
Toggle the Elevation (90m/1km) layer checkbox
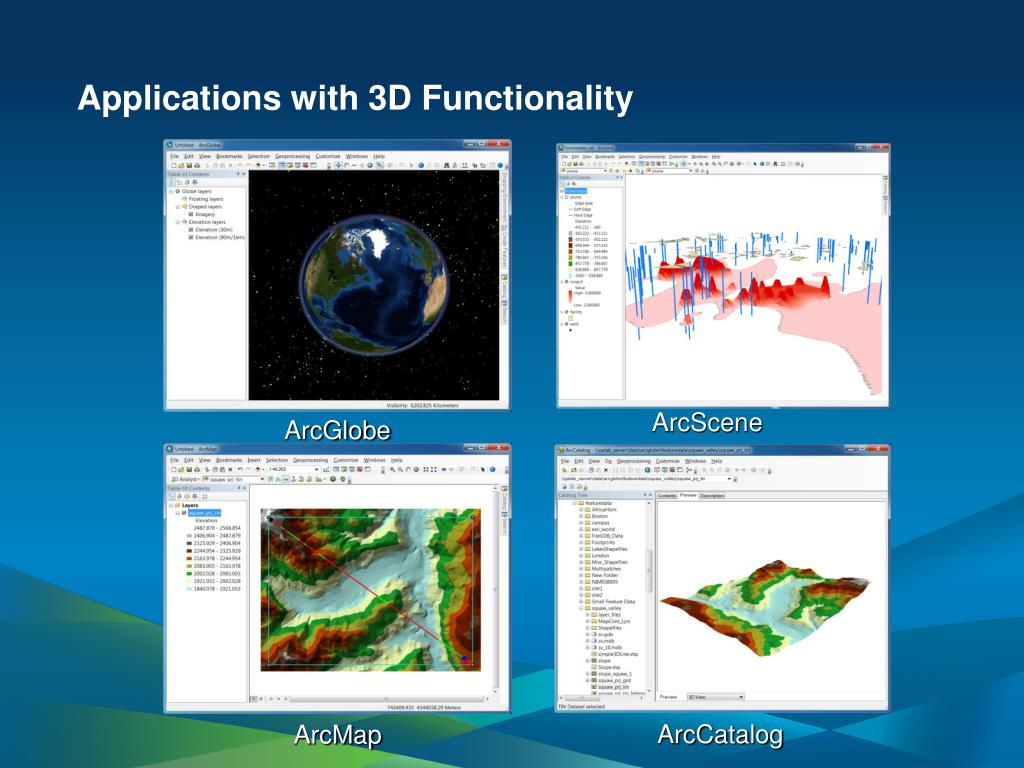click(190, 237)
